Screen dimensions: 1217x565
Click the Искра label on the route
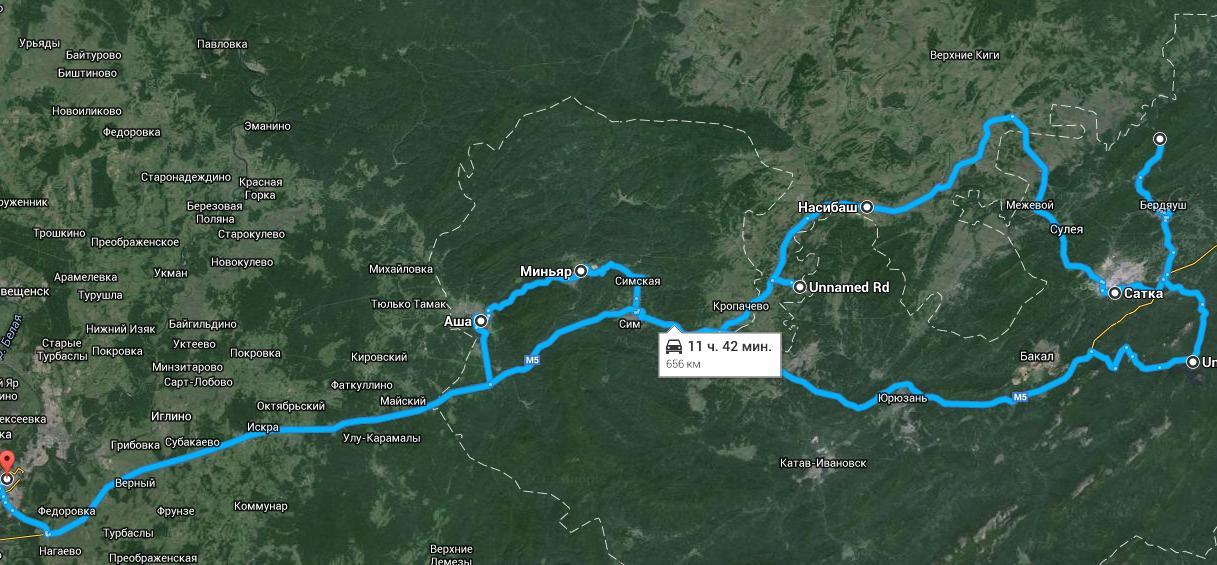point(262,427)
